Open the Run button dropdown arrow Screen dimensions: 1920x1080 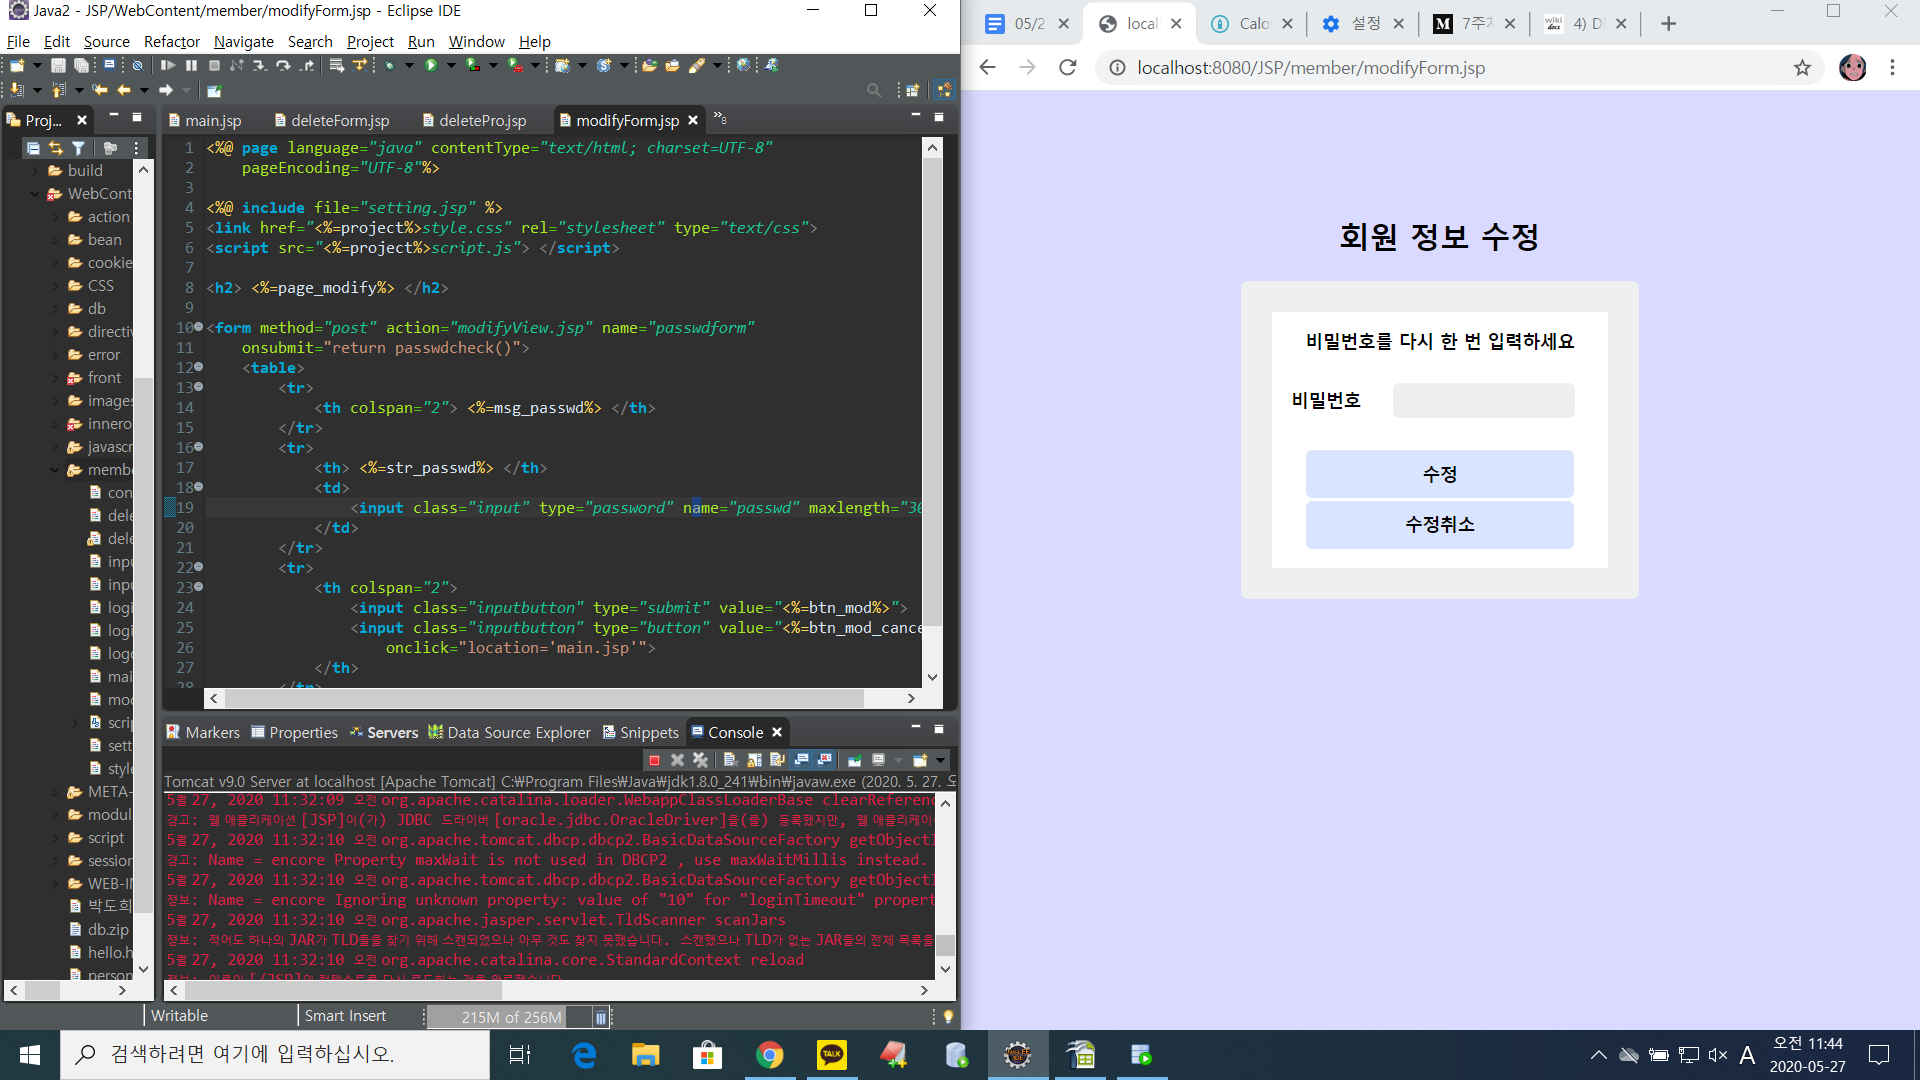click(451, 65)
